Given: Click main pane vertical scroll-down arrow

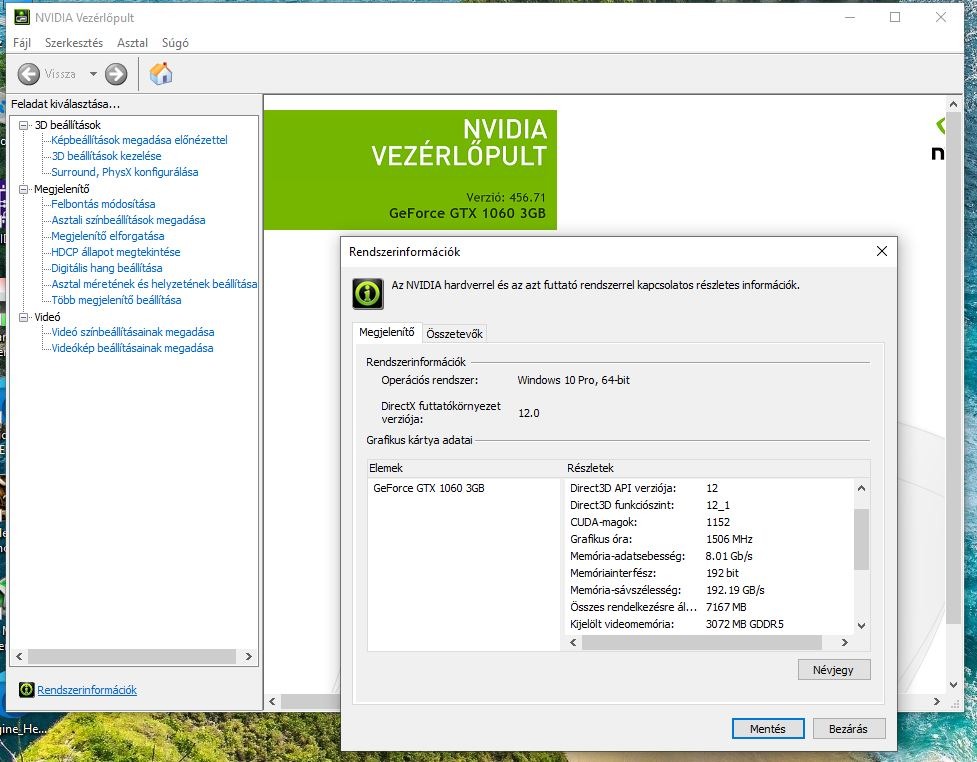Looking at the screenshot, I should (953, 685).
